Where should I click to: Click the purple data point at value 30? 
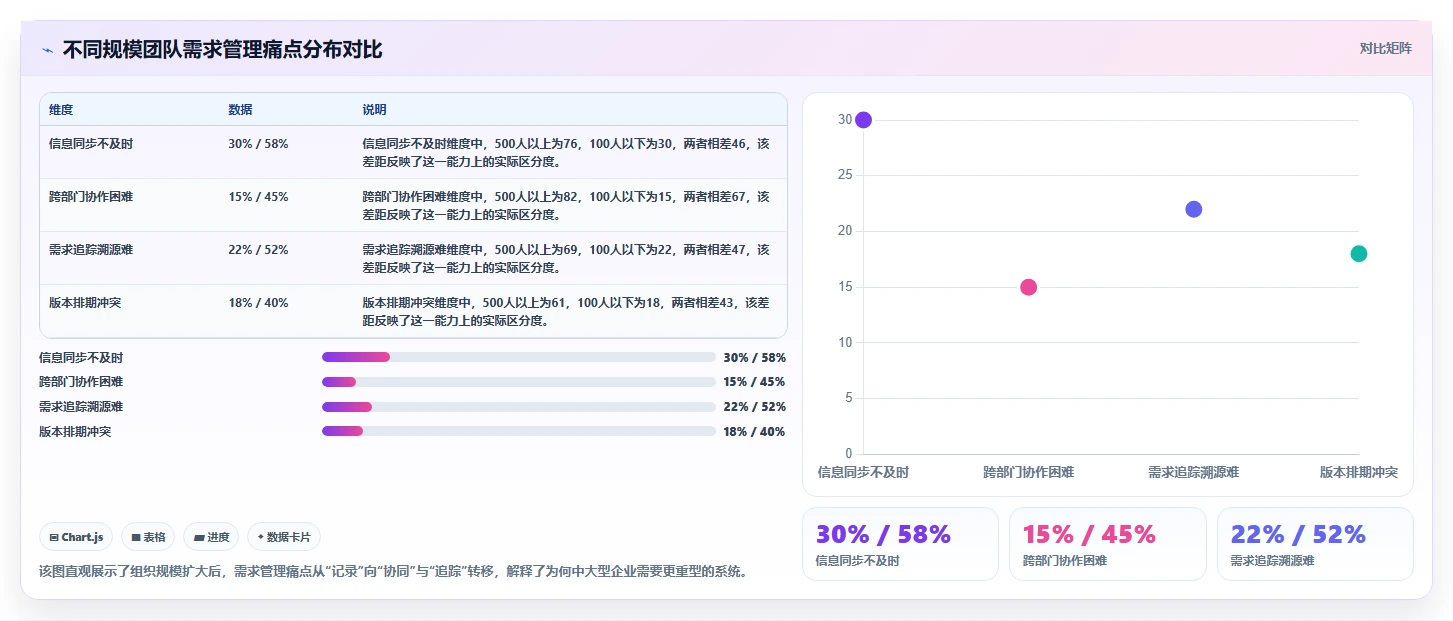pyautogui.click(x=863, y=120)
